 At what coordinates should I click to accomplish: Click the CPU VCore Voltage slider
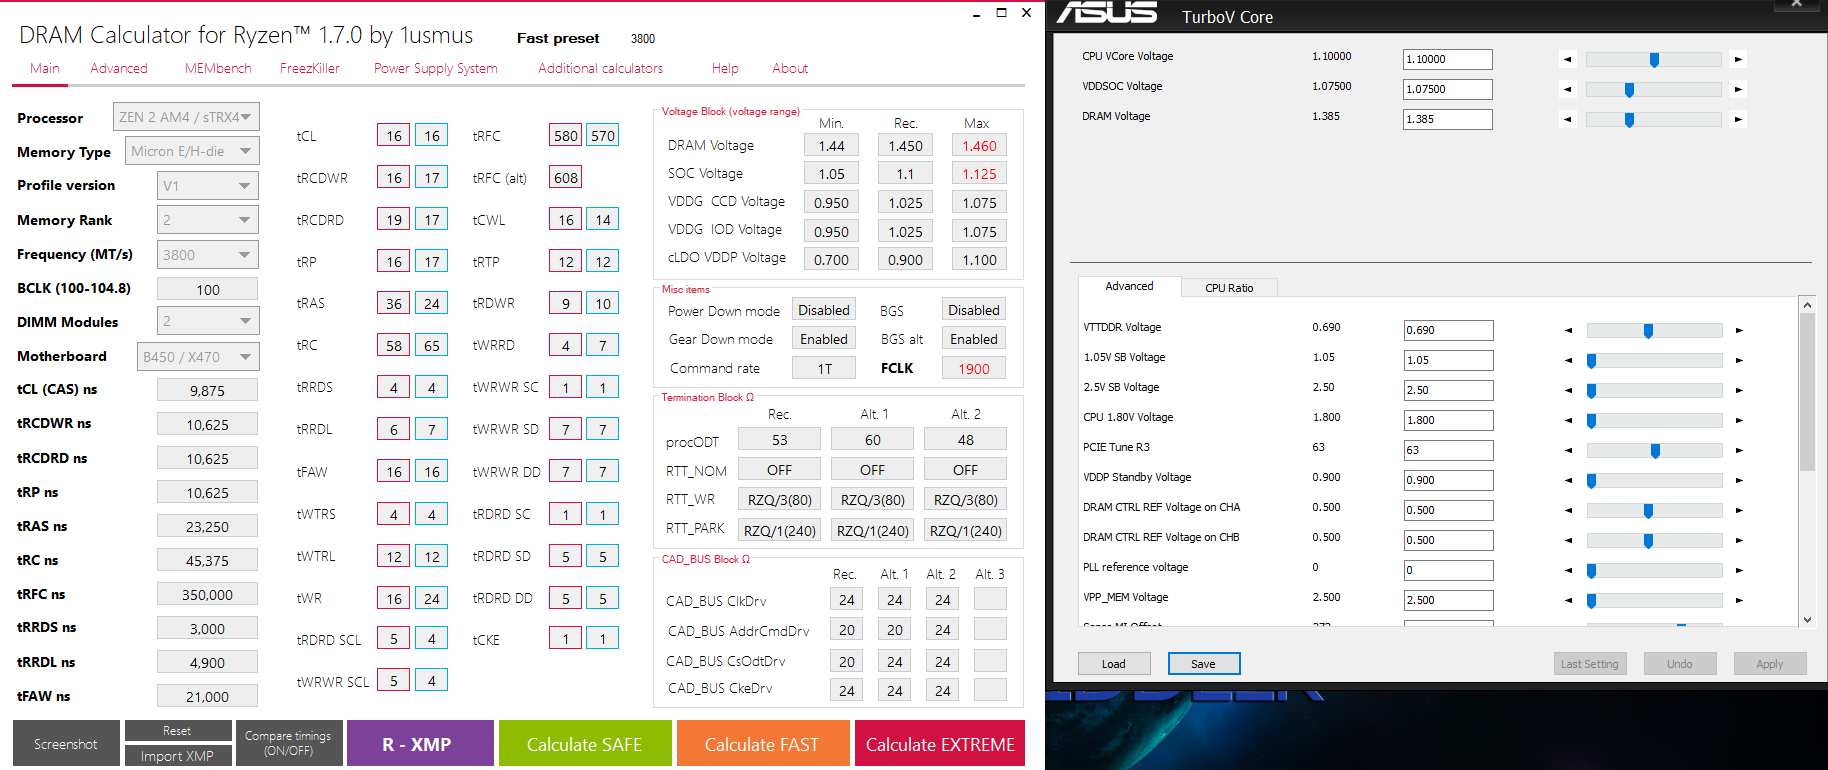(1654, 60)
